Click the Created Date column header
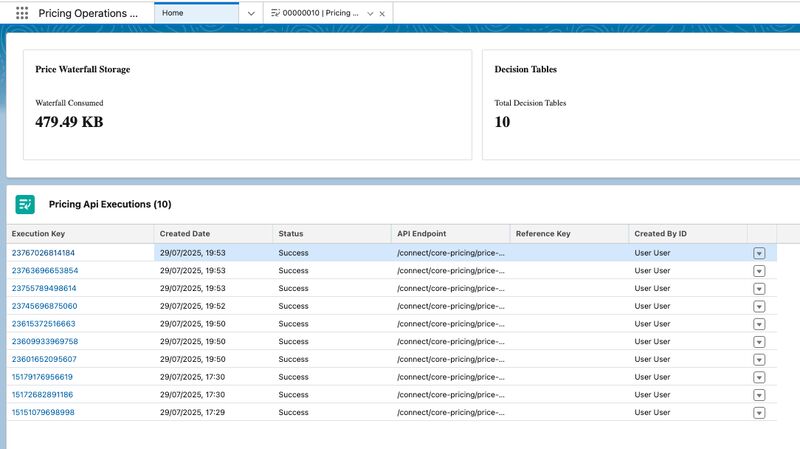Image resolution: width=800 pixels, height=449 pixels. point(185,233)
